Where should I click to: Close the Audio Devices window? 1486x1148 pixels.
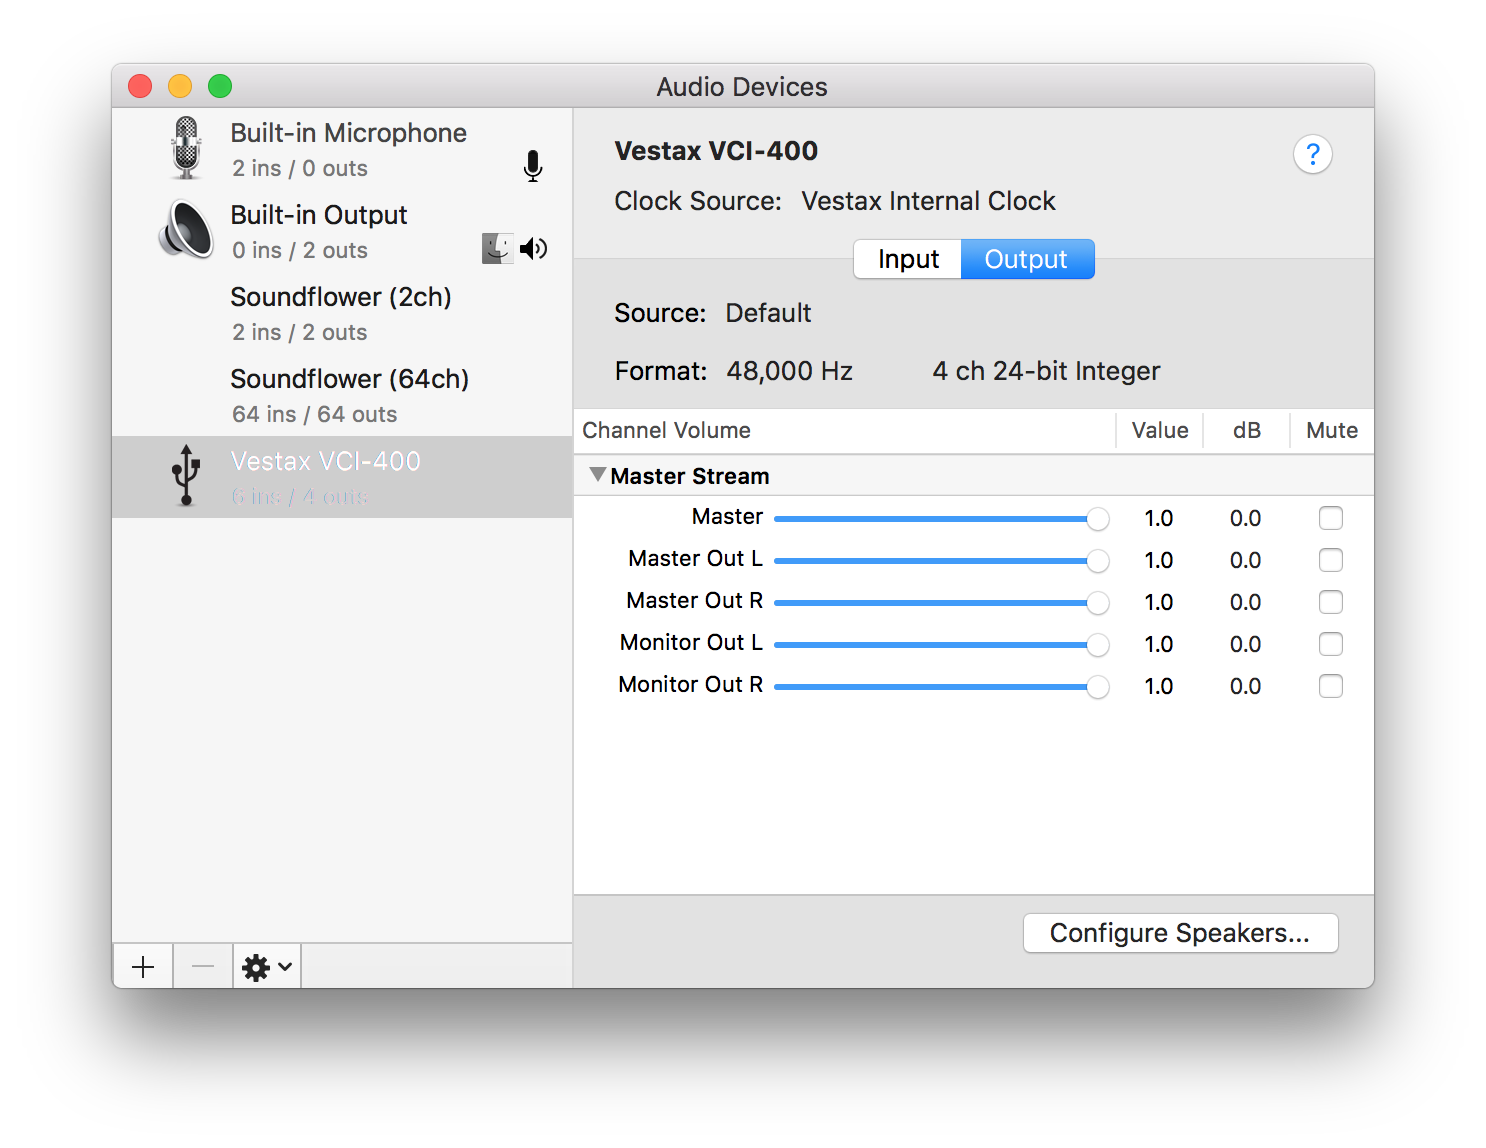[140, 86]
